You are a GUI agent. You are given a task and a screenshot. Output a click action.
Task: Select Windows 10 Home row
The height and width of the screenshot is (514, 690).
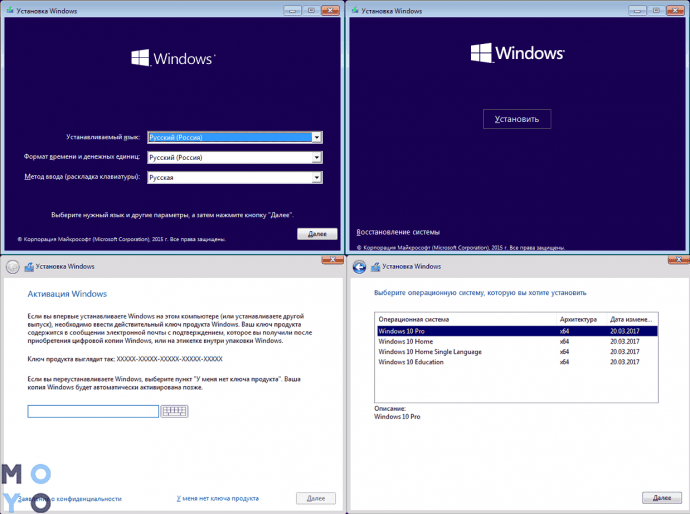(517, 341)
